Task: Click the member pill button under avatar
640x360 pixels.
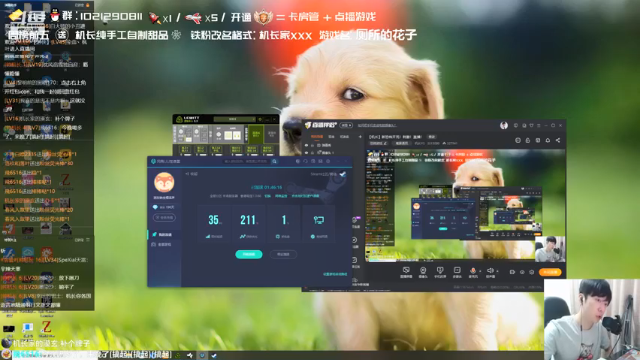Action: pyautogui.click(x=164, y=218)
